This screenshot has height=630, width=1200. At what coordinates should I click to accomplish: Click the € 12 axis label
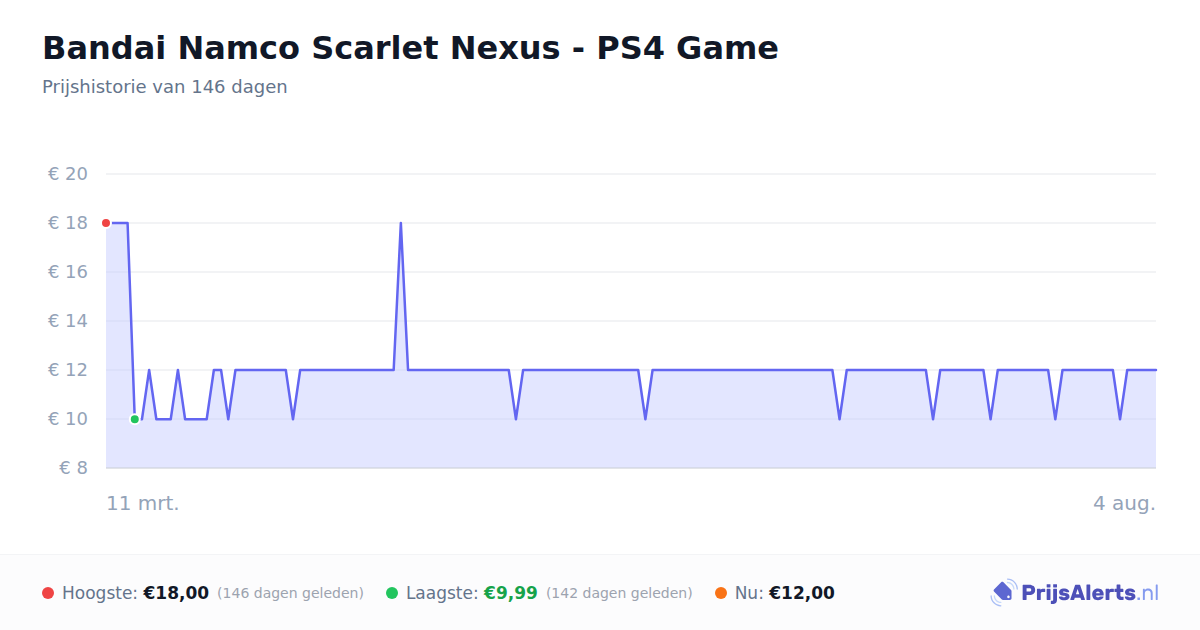click(x=68, y=370)
